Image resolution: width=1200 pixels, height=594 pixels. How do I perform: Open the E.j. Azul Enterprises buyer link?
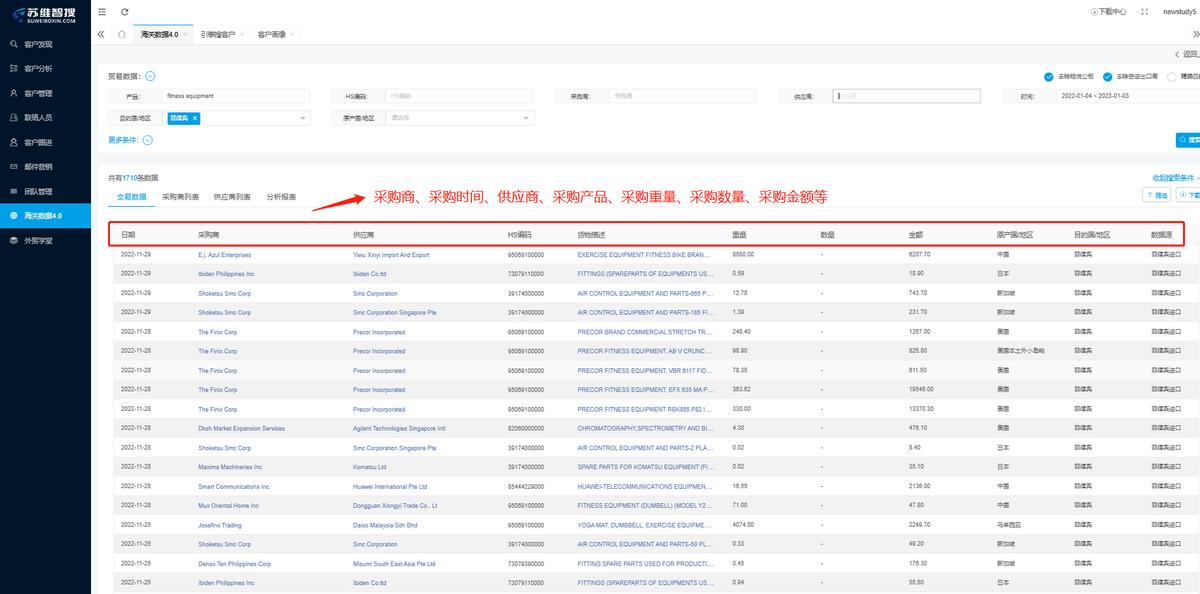point(224,255)
